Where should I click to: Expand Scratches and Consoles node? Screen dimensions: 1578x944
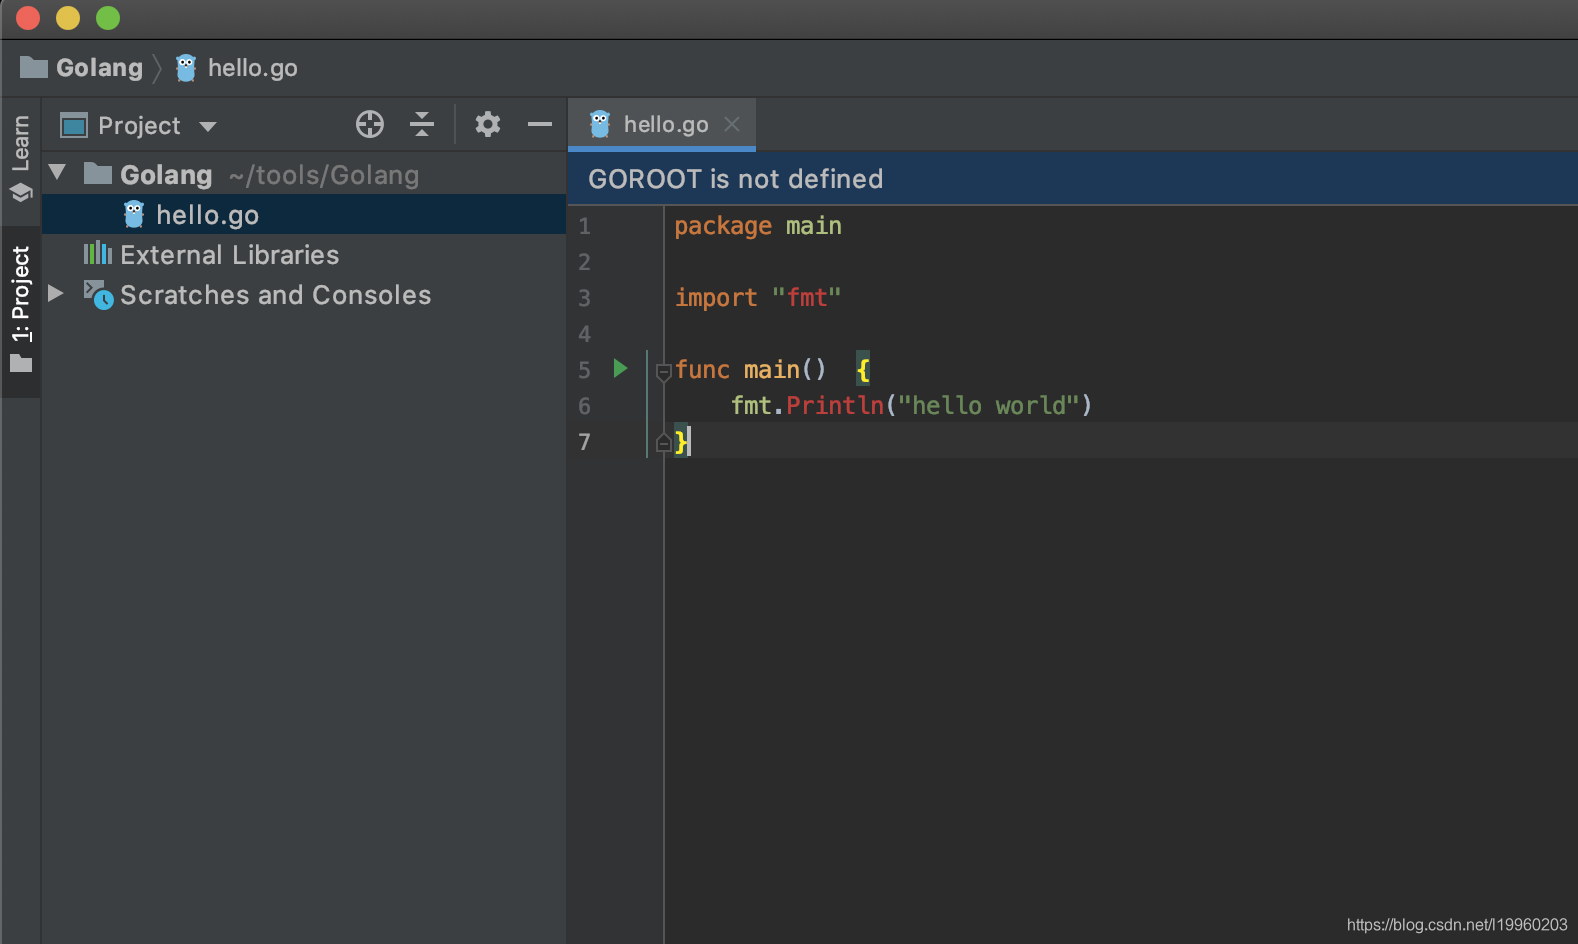56,293
